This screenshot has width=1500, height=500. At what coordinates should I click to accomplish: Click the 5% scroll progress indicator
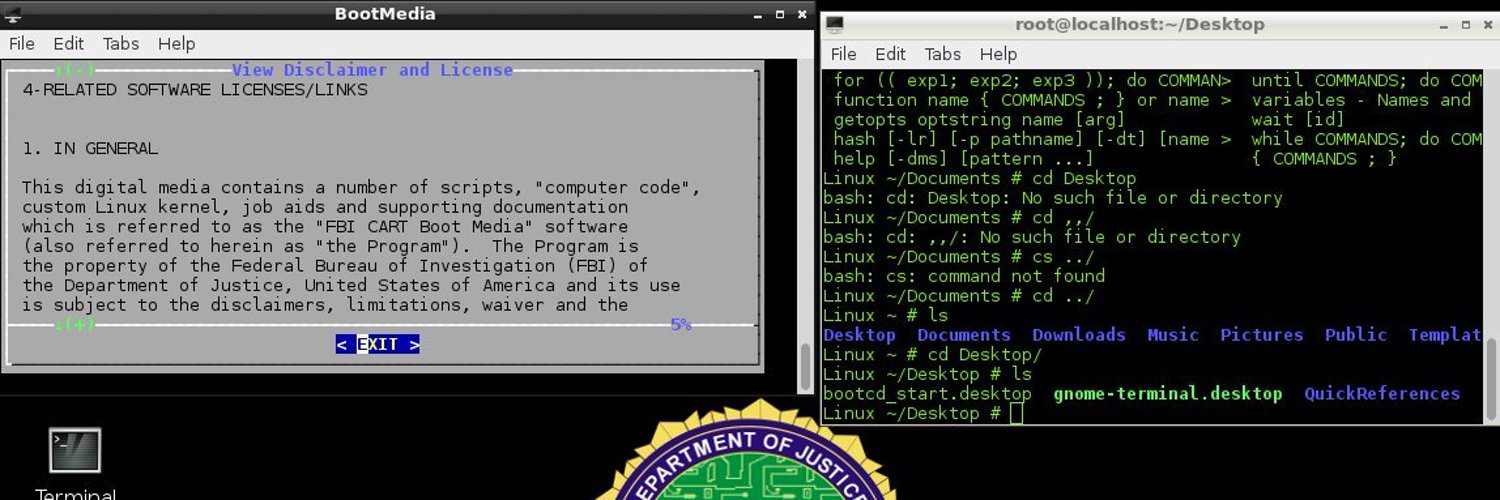(x=681, y=324)
